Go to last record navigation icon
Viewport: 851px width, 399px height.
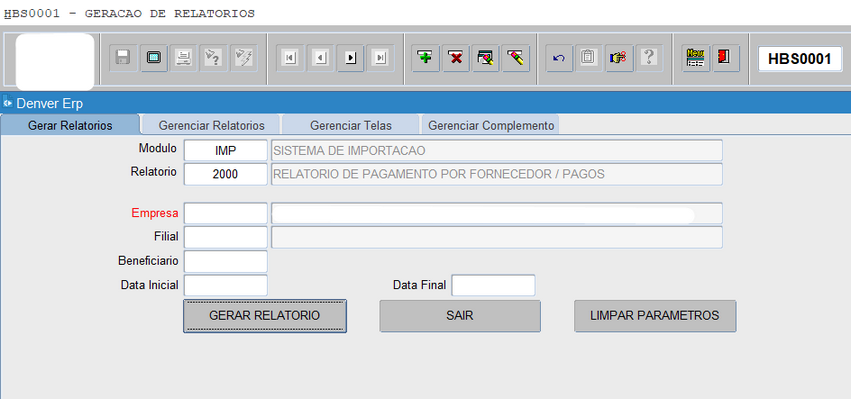[x=380, y=58]
